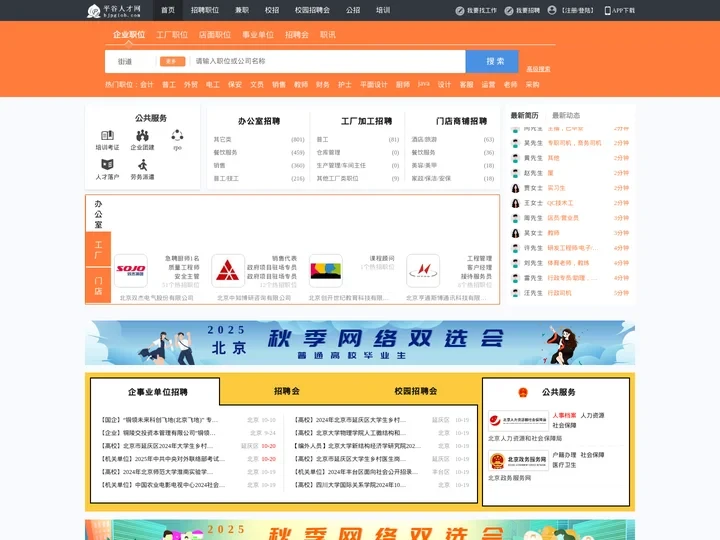Open the 企业团建 service icon
The height and width of the screenshot is (540, 720).
tap(142, 135)
